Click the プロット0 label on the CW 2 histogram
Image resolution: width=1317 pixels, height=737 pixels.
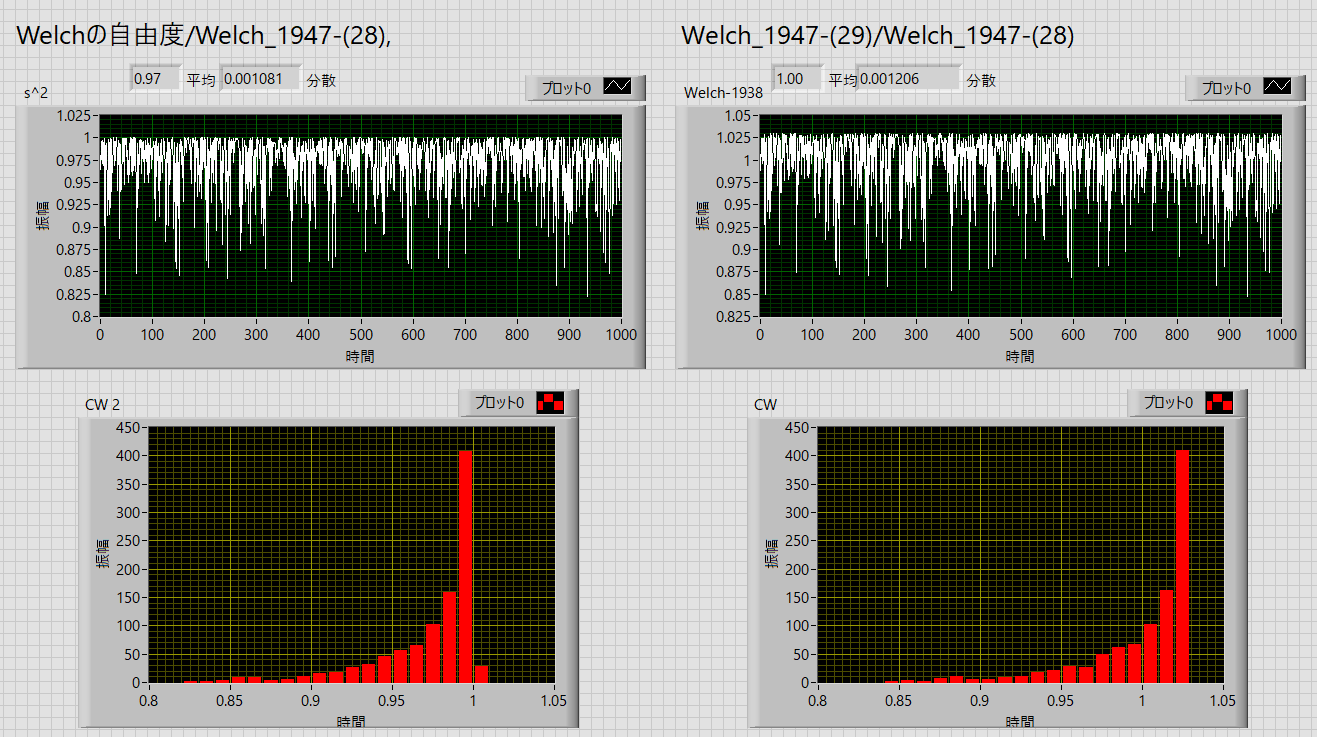(x=499, y=403)
